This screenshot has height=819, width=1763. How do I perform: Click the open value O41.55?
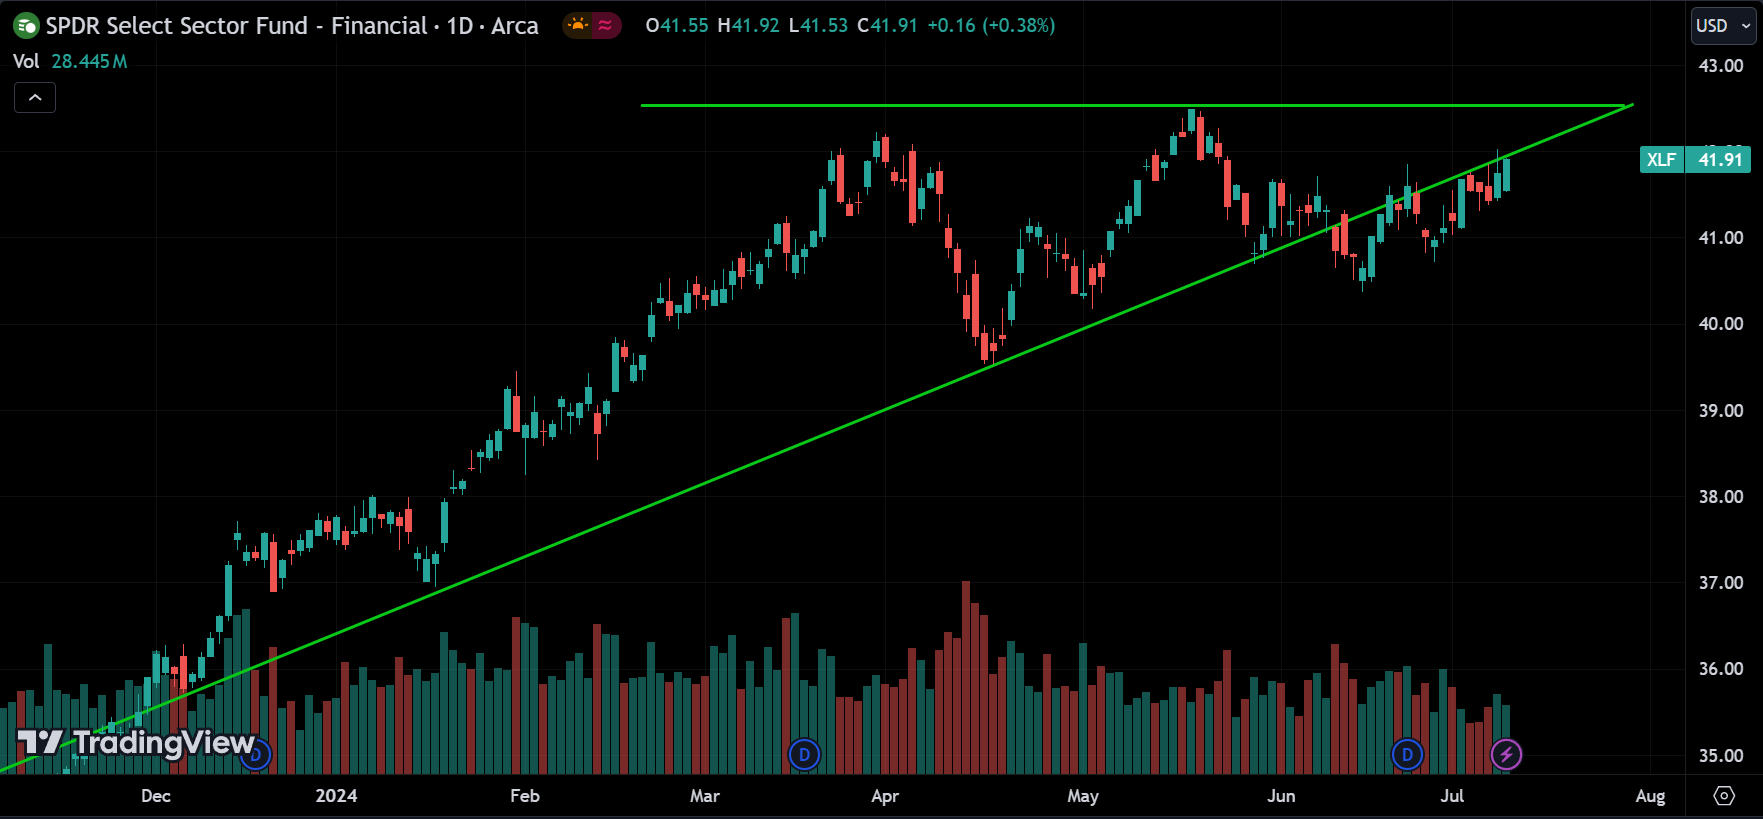point(677,26)
